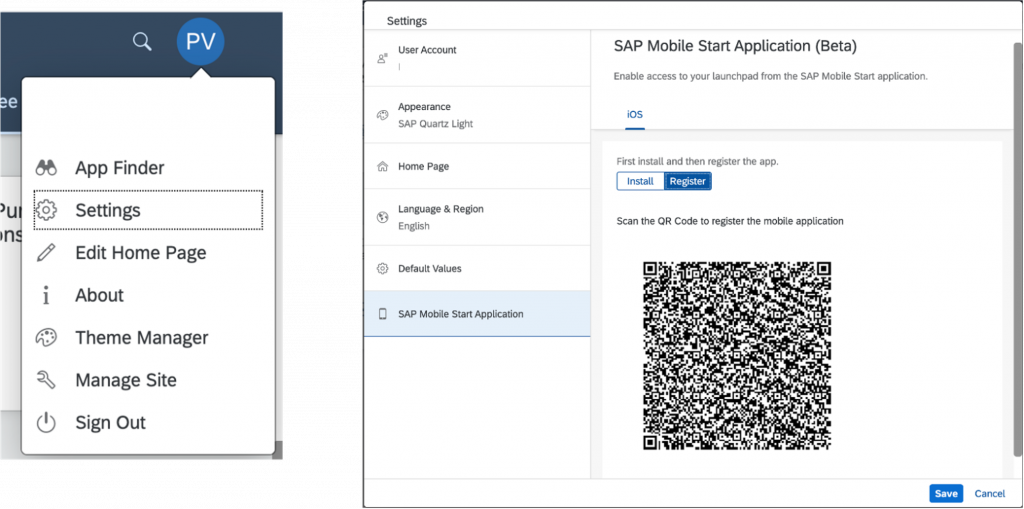Select the Install segmented button
The image size is (1024, 509).
[x=640, y=181]
